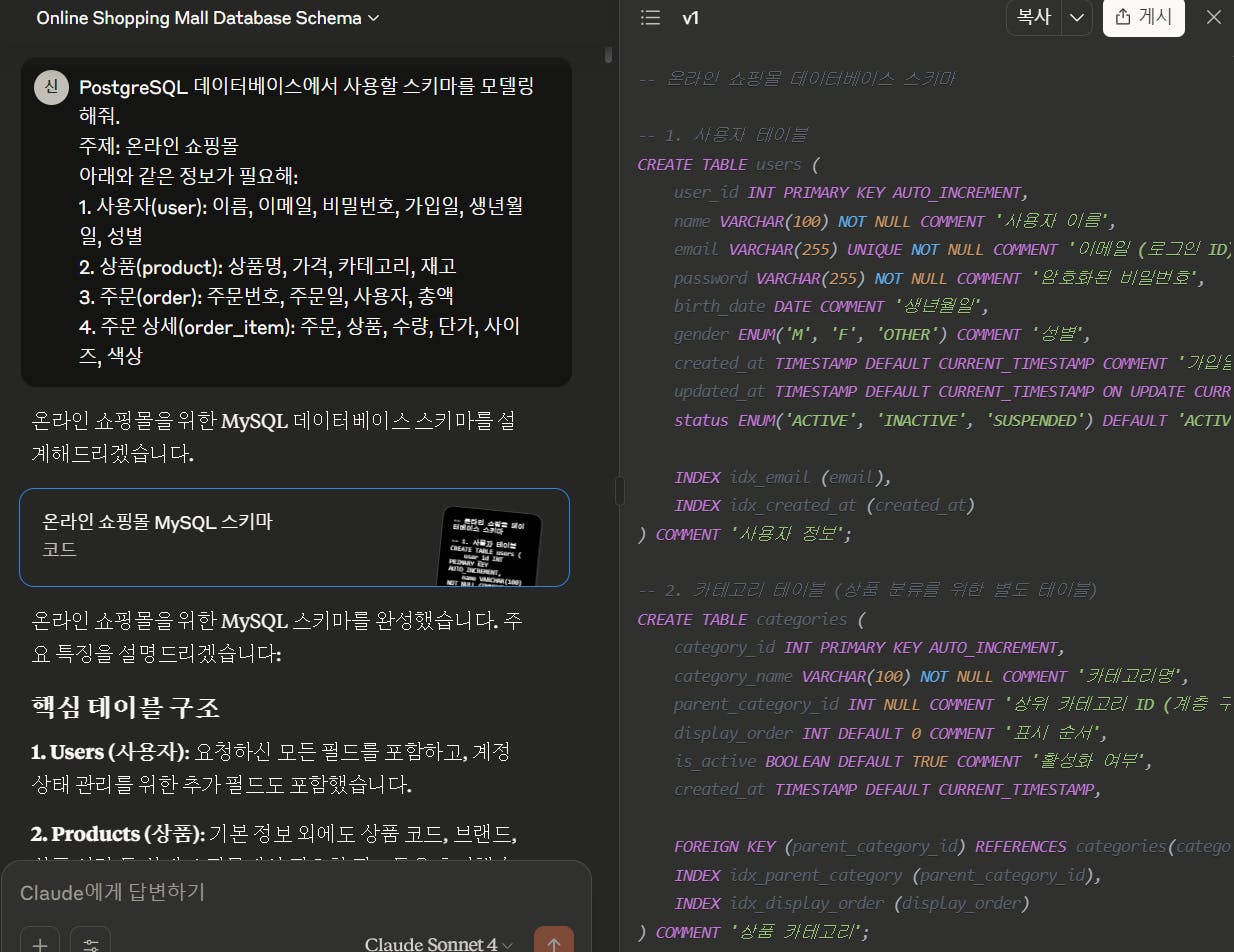Click the plus attachment icon

pyautogui.click(x=40, y=944)
